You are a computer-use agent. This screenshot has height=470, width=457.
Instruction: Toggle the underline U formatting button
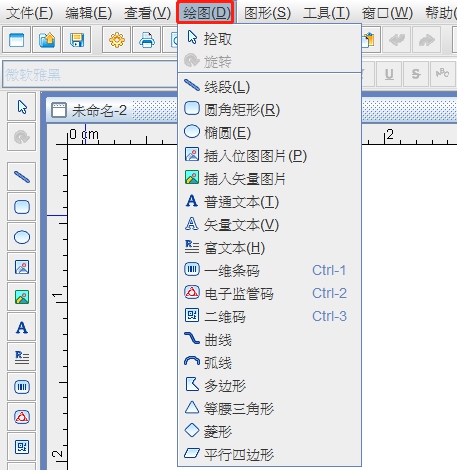(389, 74)
